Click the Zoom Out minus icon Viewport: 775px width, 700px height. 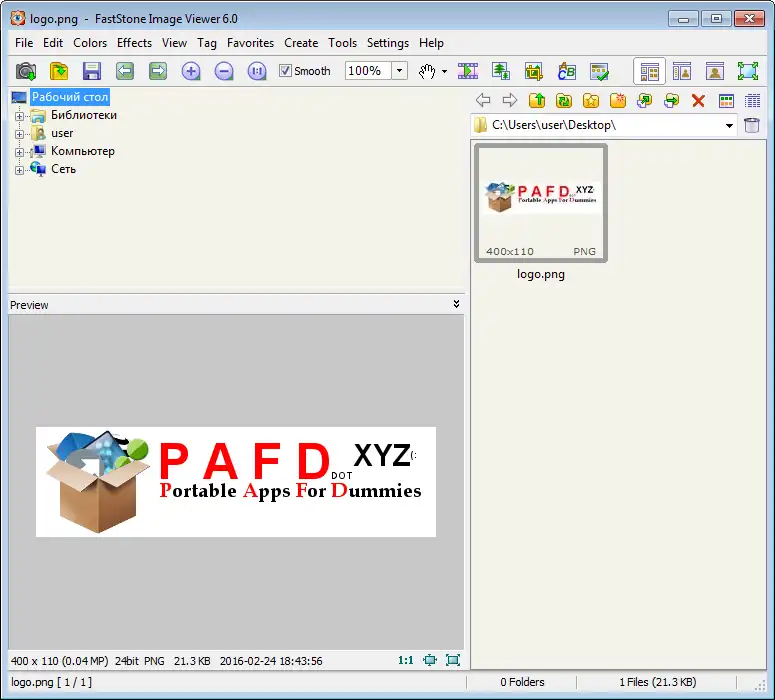pos(224,71)
